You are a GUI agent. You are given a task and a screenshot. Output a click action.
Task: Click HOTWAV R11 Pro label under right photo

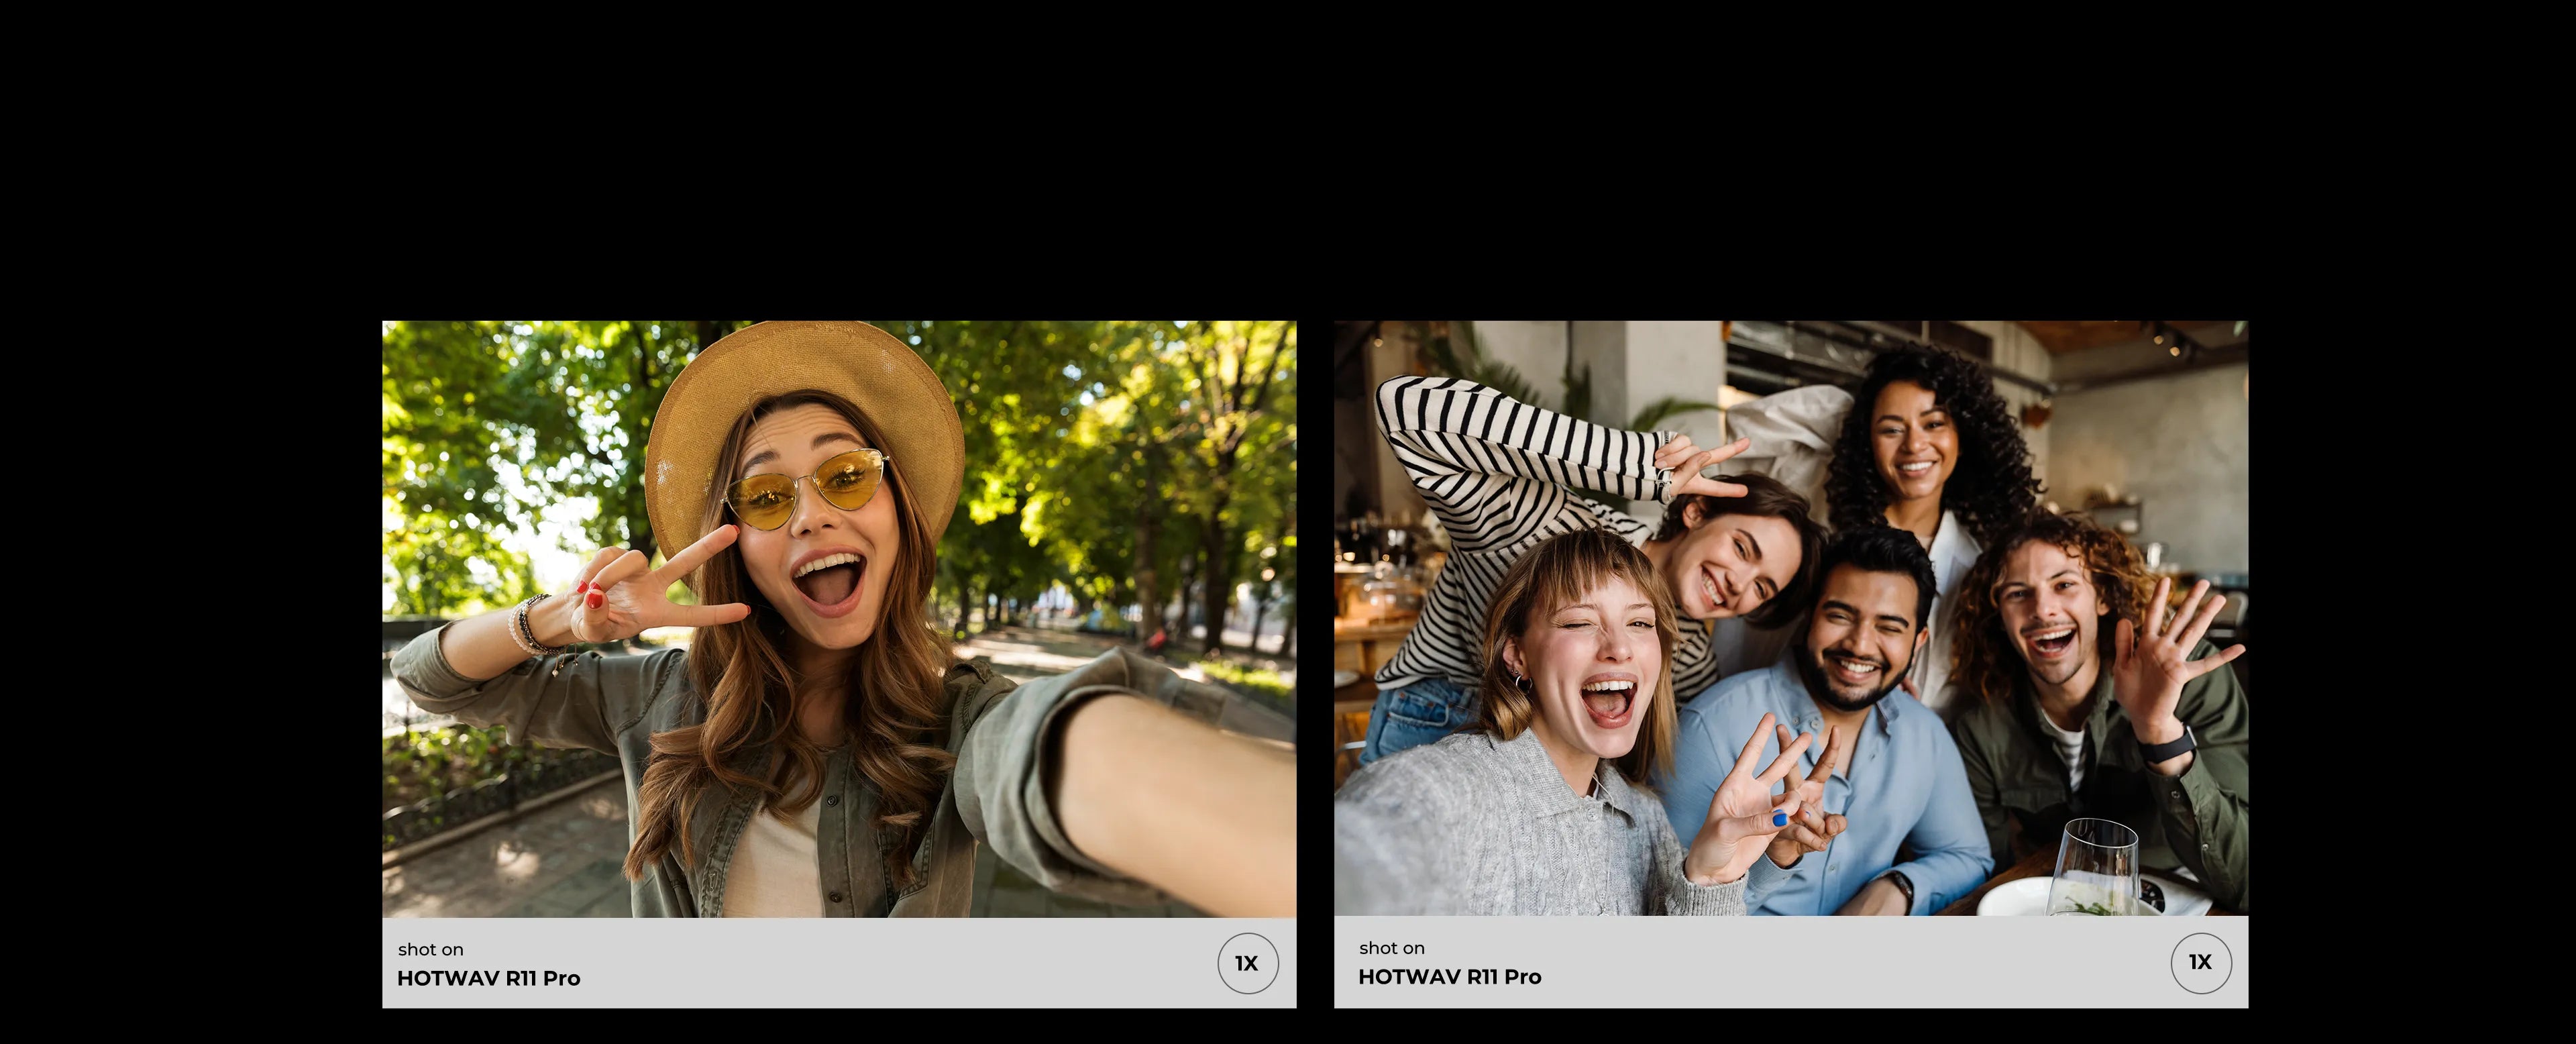click(1449, 976)
